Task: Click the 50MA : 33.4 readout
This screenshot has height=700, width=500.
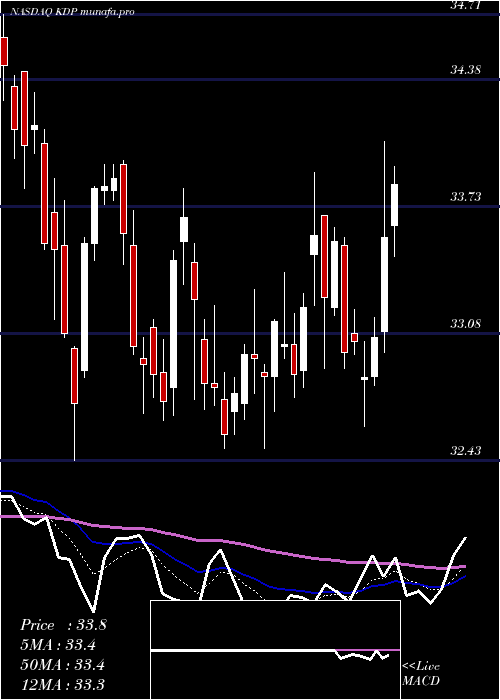Action: coord(62,665)
